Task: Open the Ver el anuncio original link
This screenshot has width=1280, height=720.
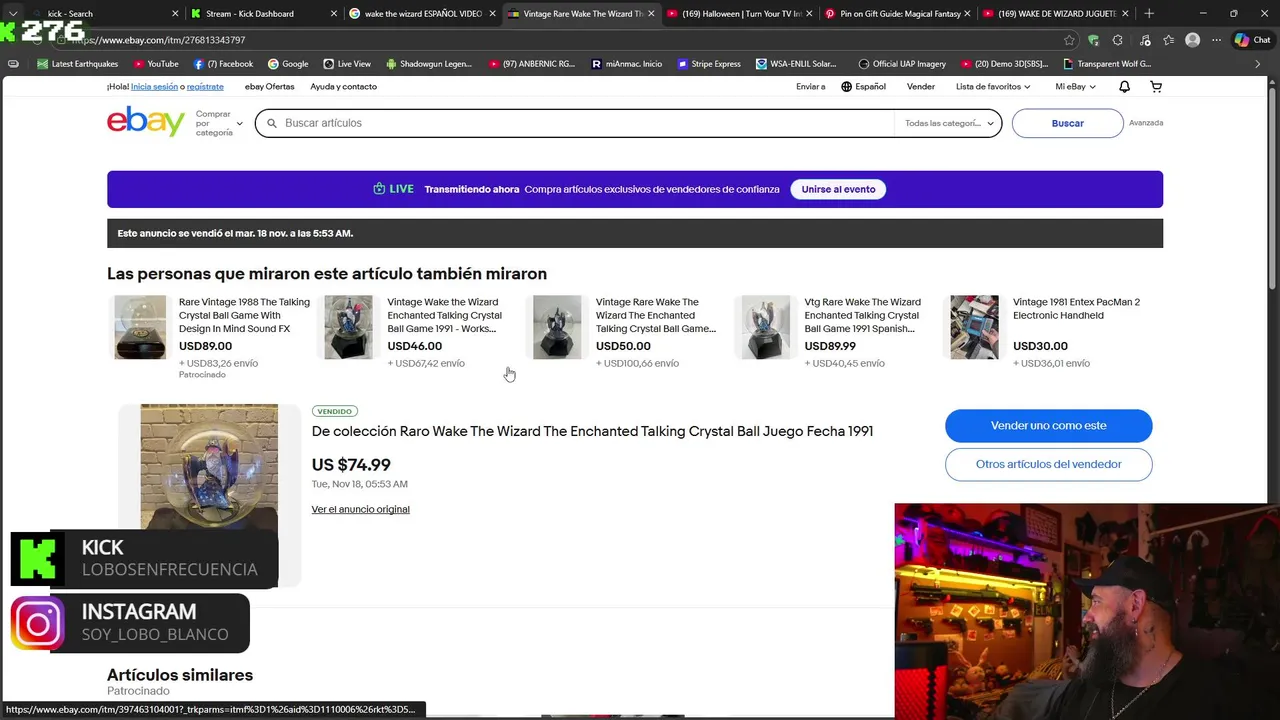Action: coord(360,509)
